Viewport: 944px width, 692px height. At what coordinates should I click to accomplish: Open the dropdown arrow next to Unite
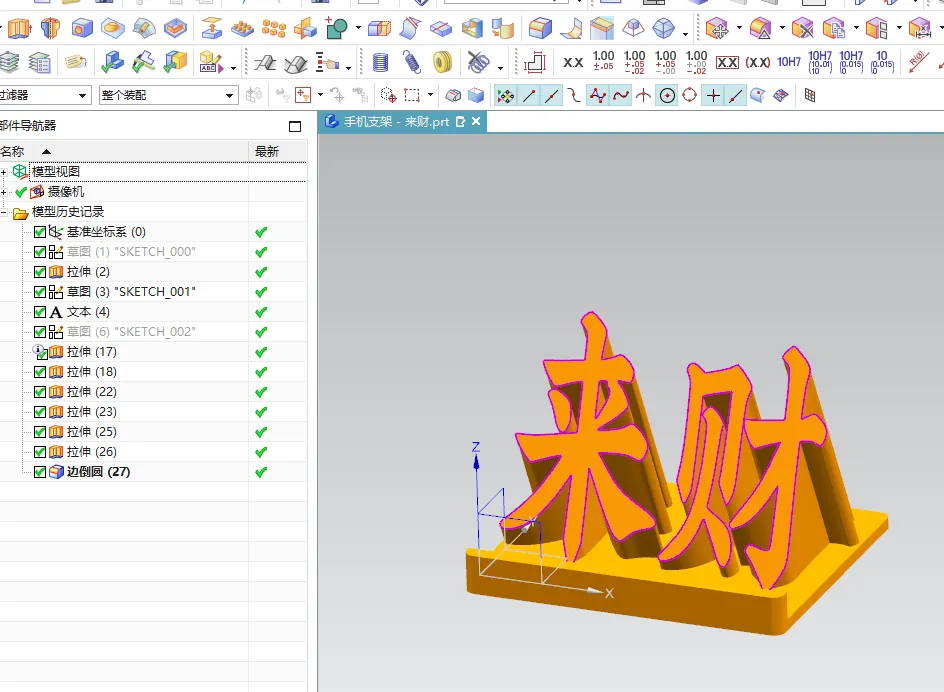(x=358, y=28)
